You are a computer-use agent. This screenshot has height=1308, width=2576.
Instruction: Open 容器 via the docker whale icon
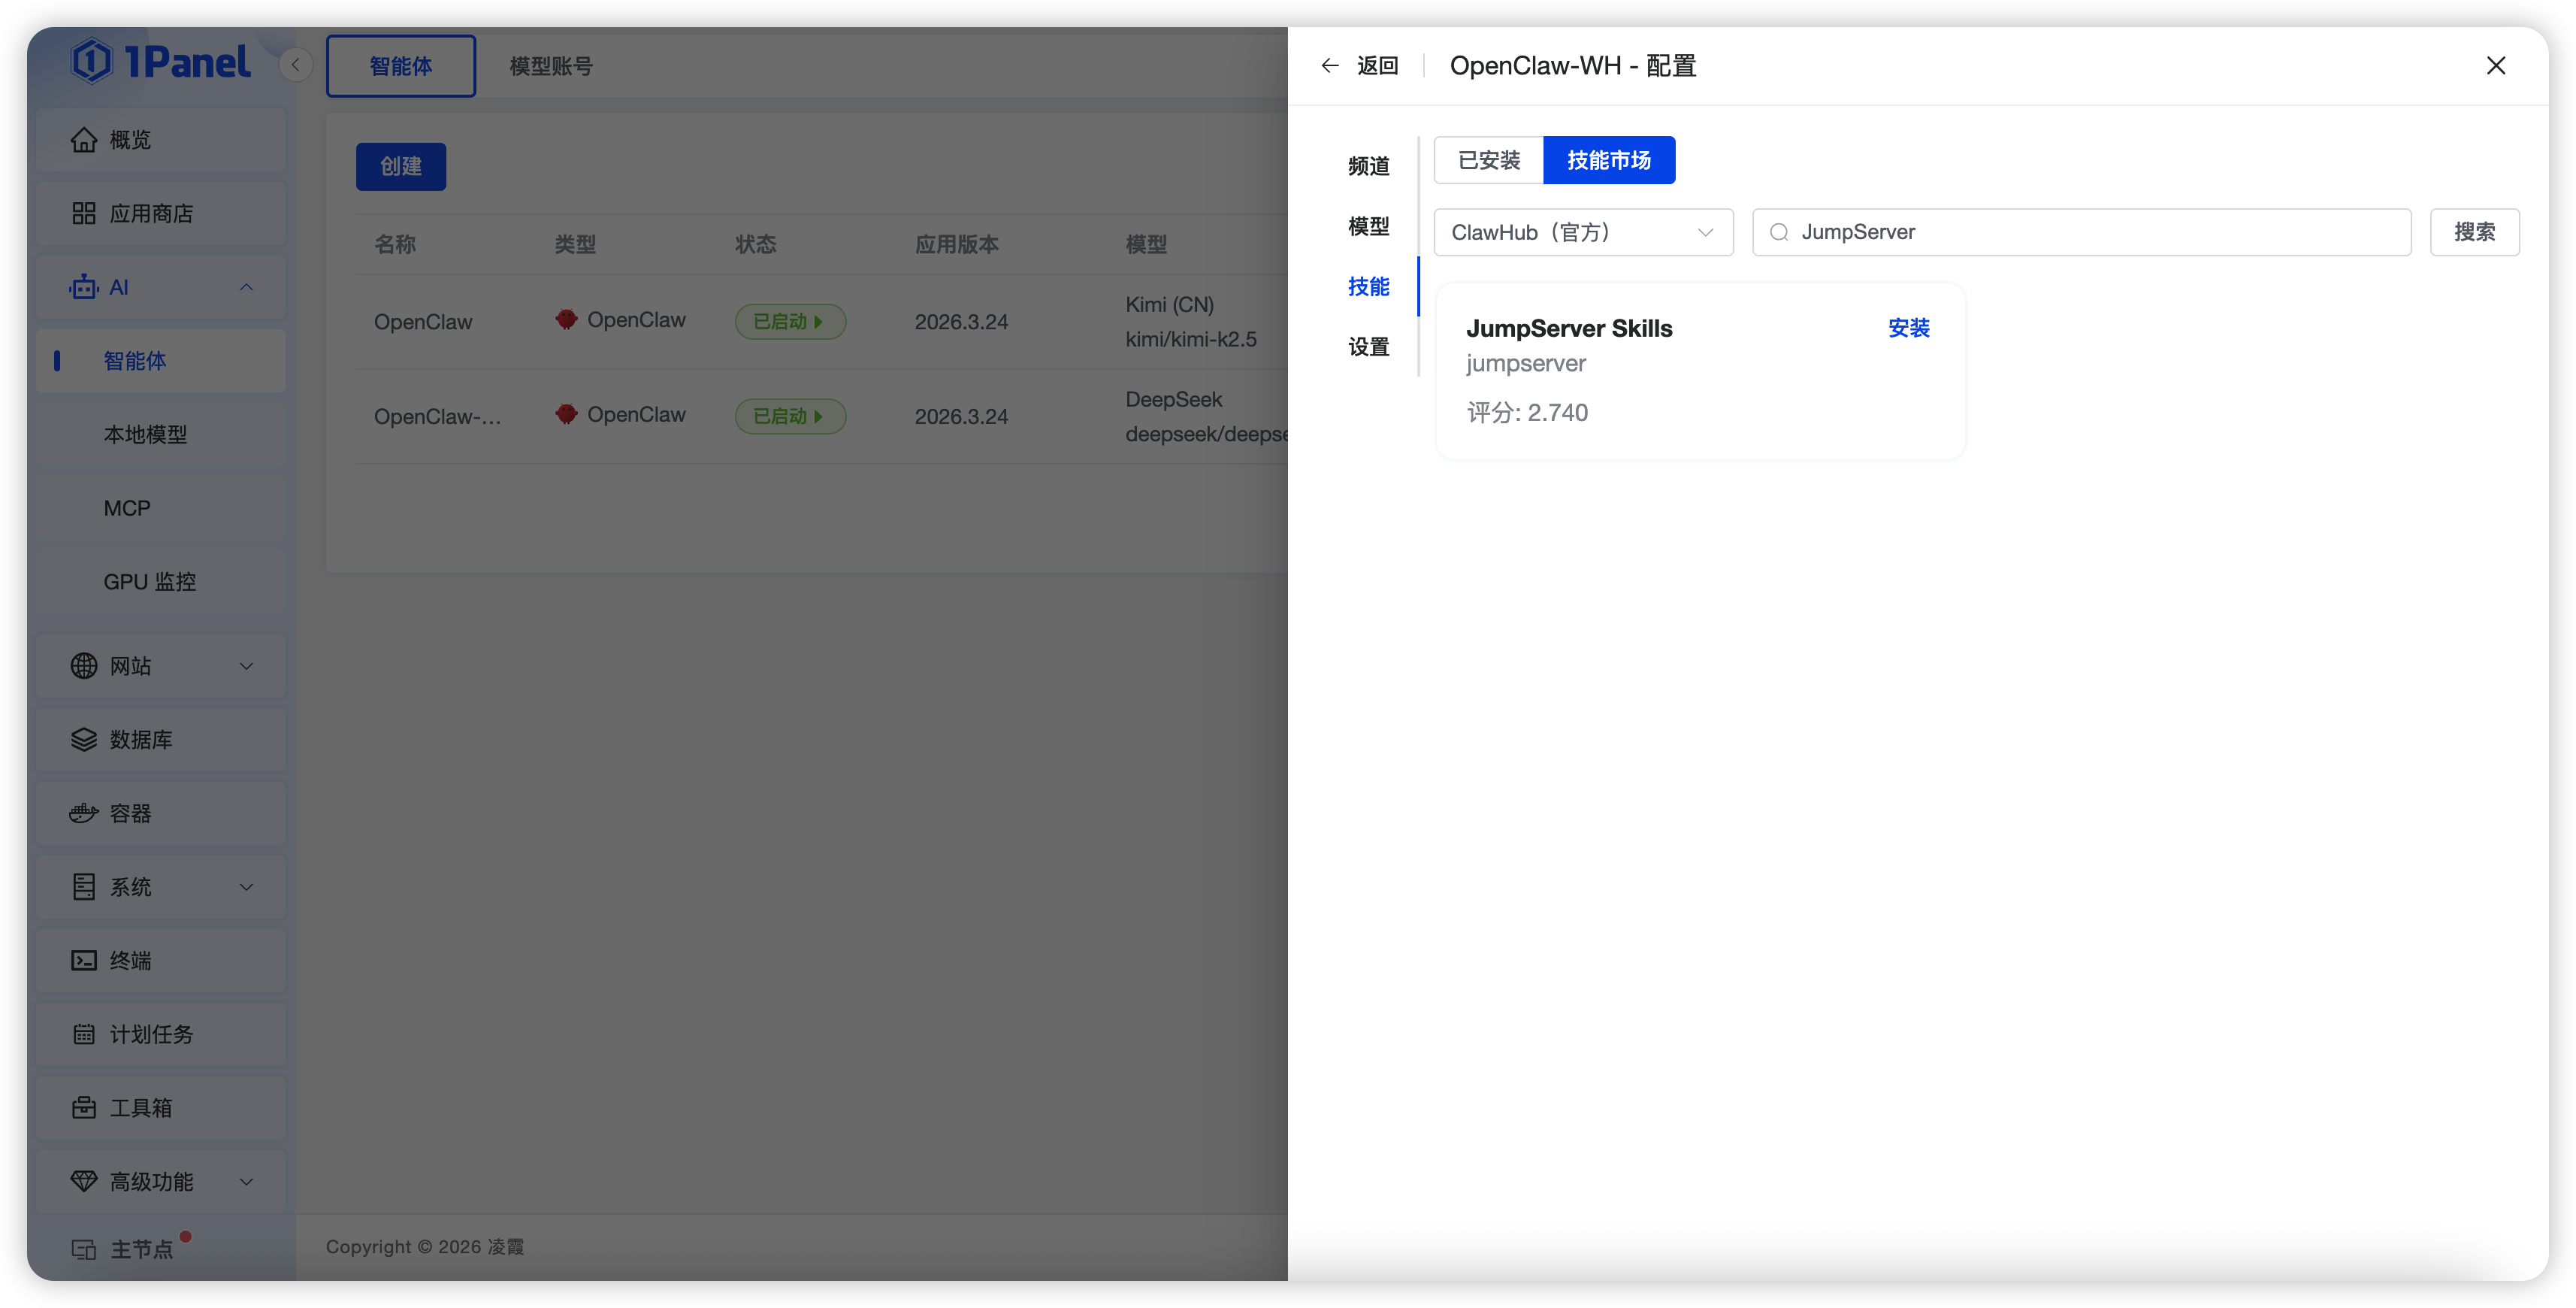(x=84, y=813)
